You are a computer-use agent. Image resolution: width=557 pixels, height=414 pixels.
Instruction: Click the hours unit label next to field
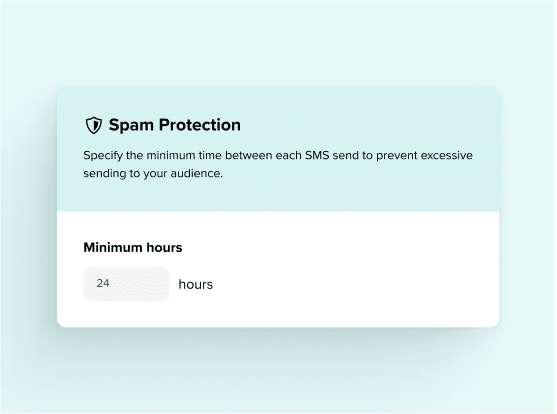(196, 284)
